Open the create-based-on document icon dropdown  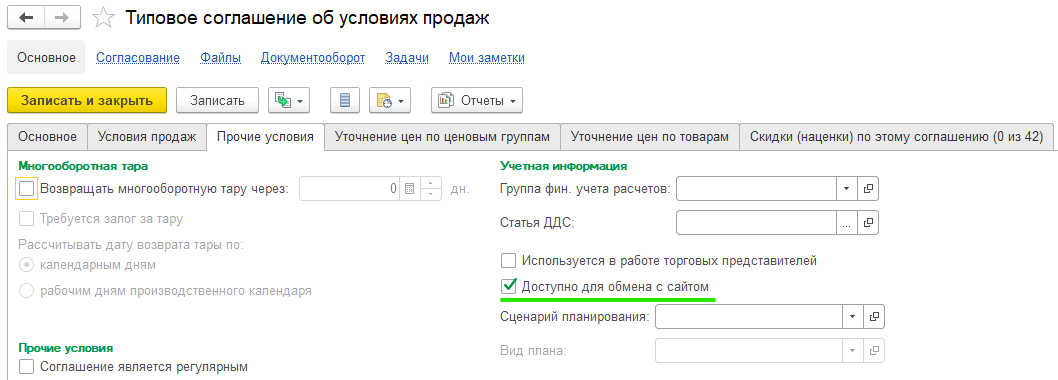point(289,101)
